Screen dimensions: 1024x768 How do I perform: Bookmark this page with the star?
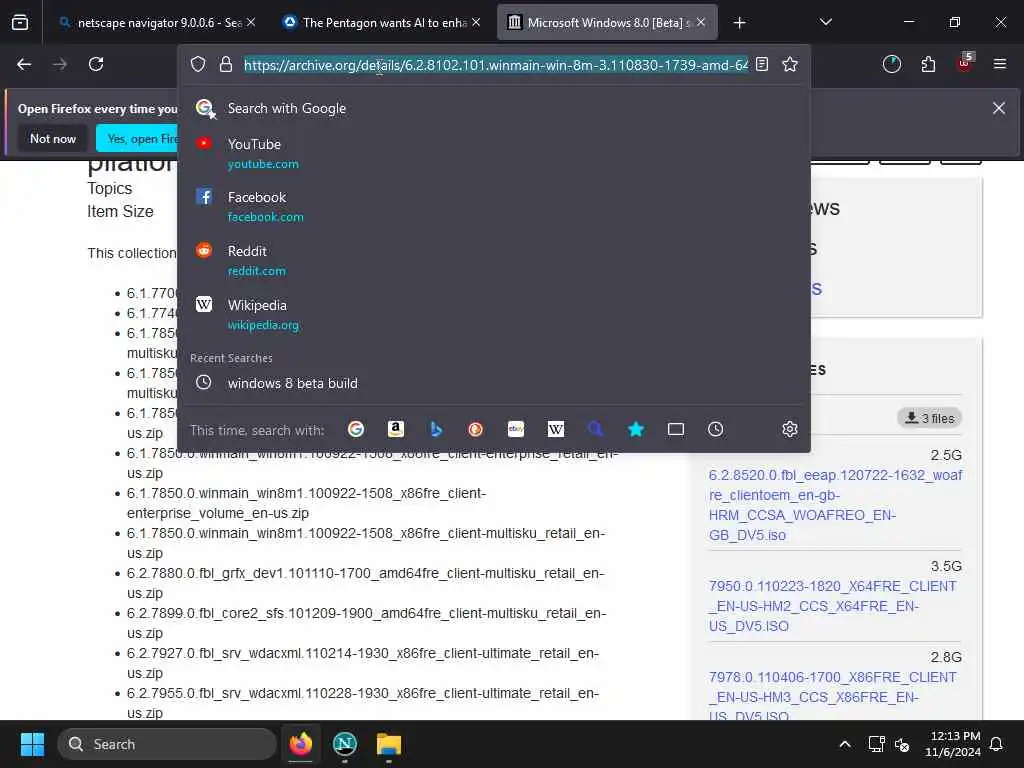click(790, 64)
